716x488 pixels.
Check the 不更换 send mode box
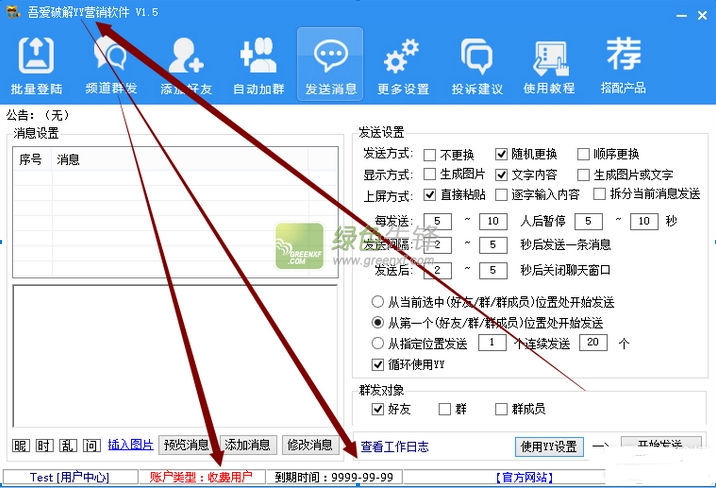(x=429, y=155)
